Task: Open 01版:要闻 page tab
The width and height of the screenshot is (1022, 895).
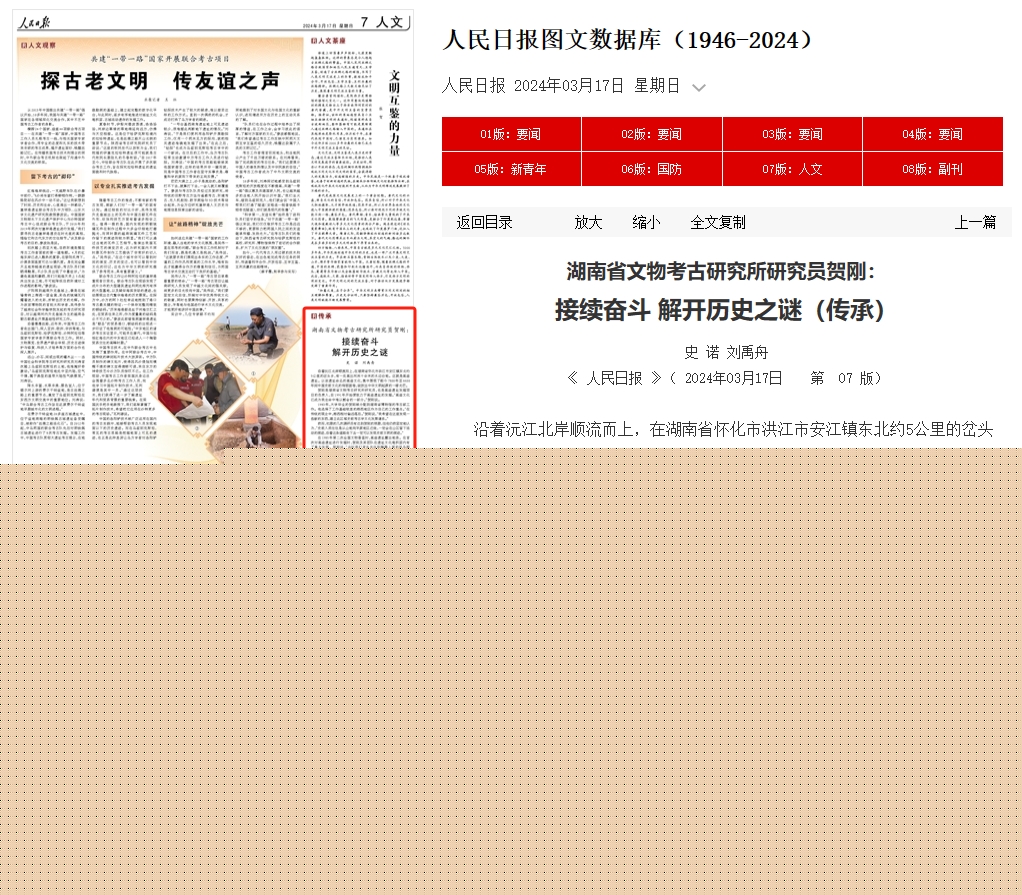Action: [x=511, y=134]
